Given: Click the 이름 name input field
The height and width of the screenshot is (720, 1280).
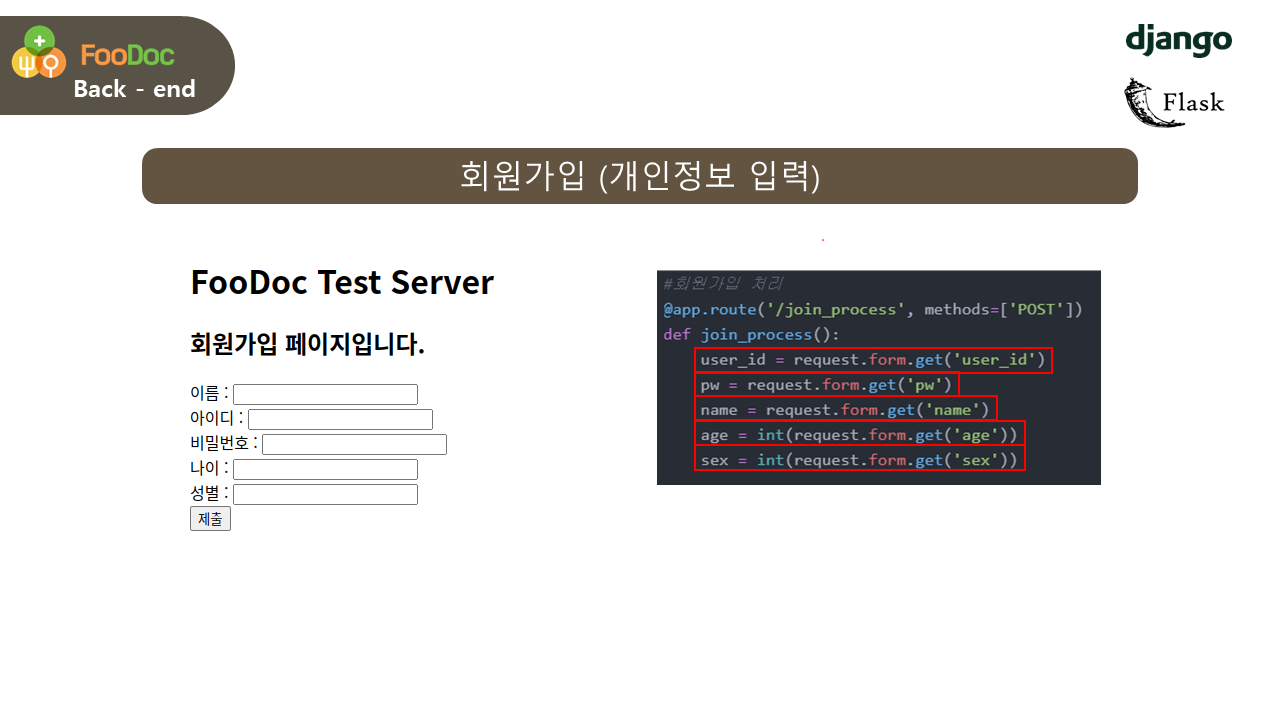Looking at the screenshot, I should pos(325,394).
